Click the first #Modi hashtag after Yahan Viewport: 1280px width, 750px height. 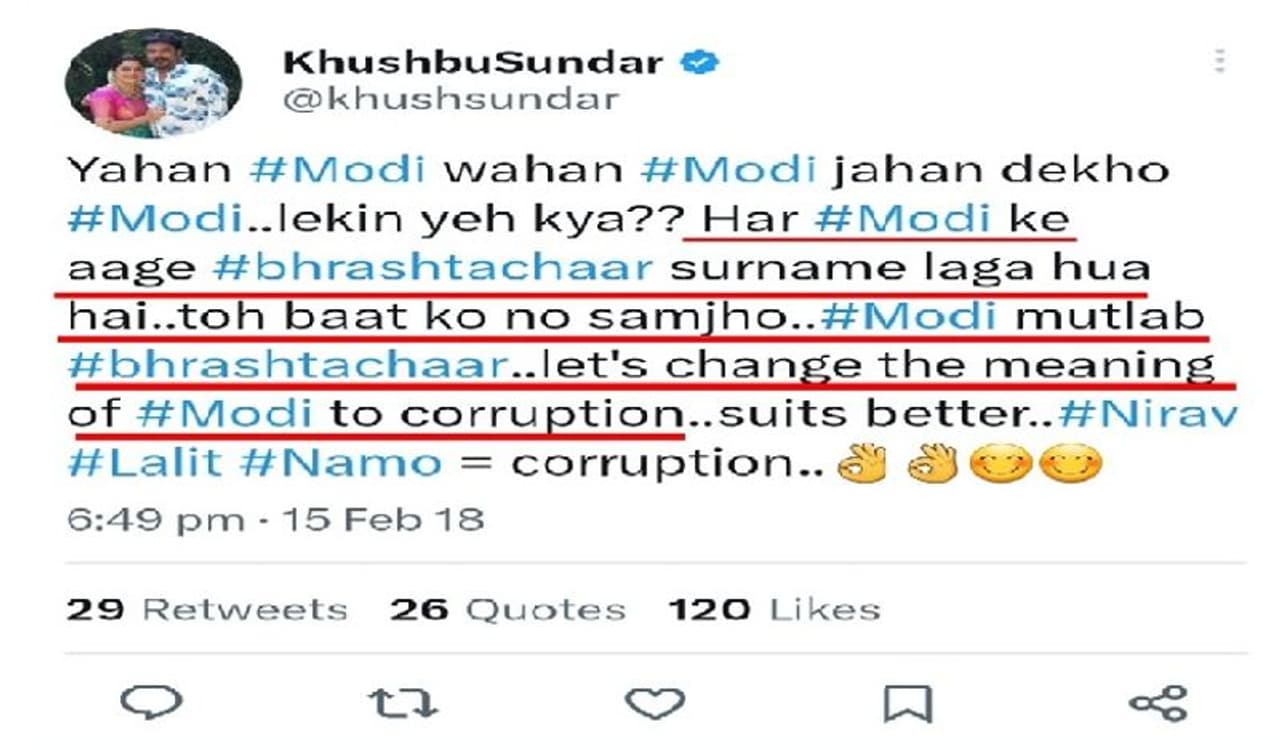click(x=337, y=170)
